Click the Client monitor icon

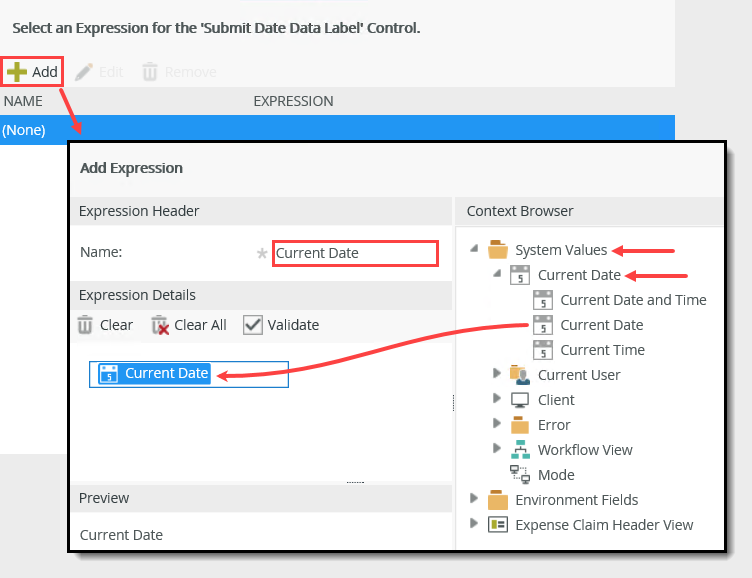[520, 400]
